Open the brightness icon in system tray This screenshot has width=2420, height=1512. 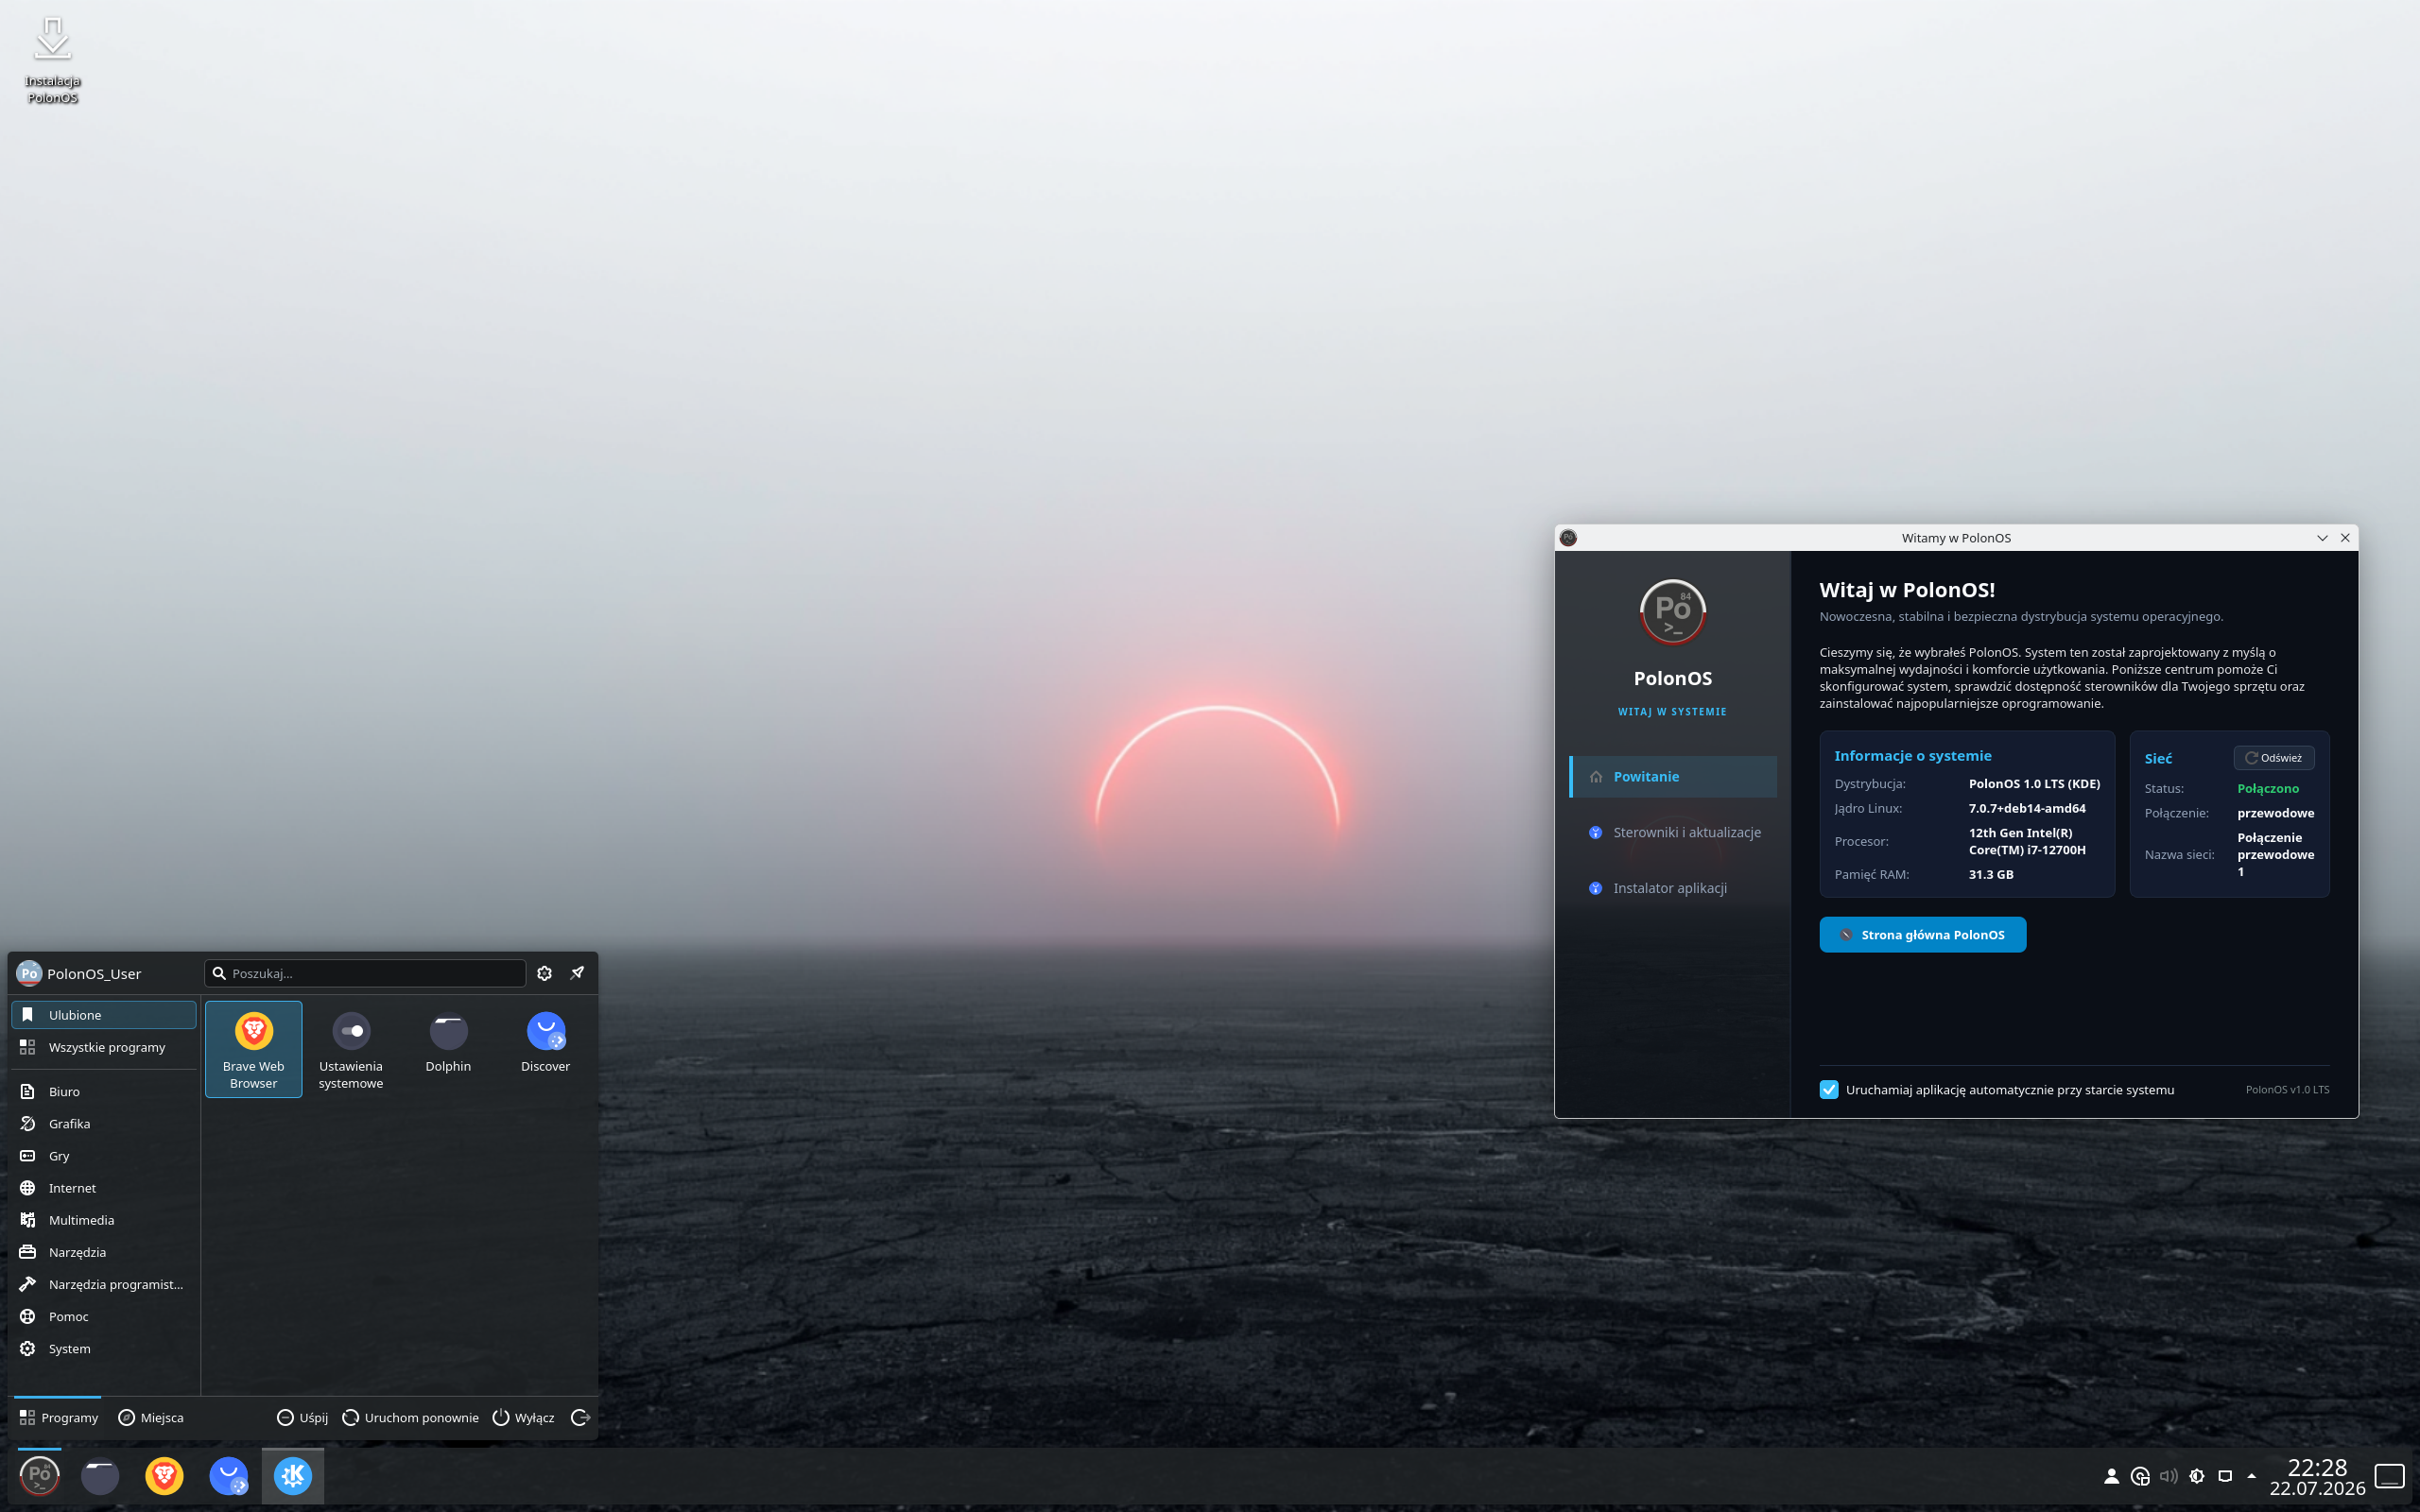pyautogui.click(x=2196, y=1476)
